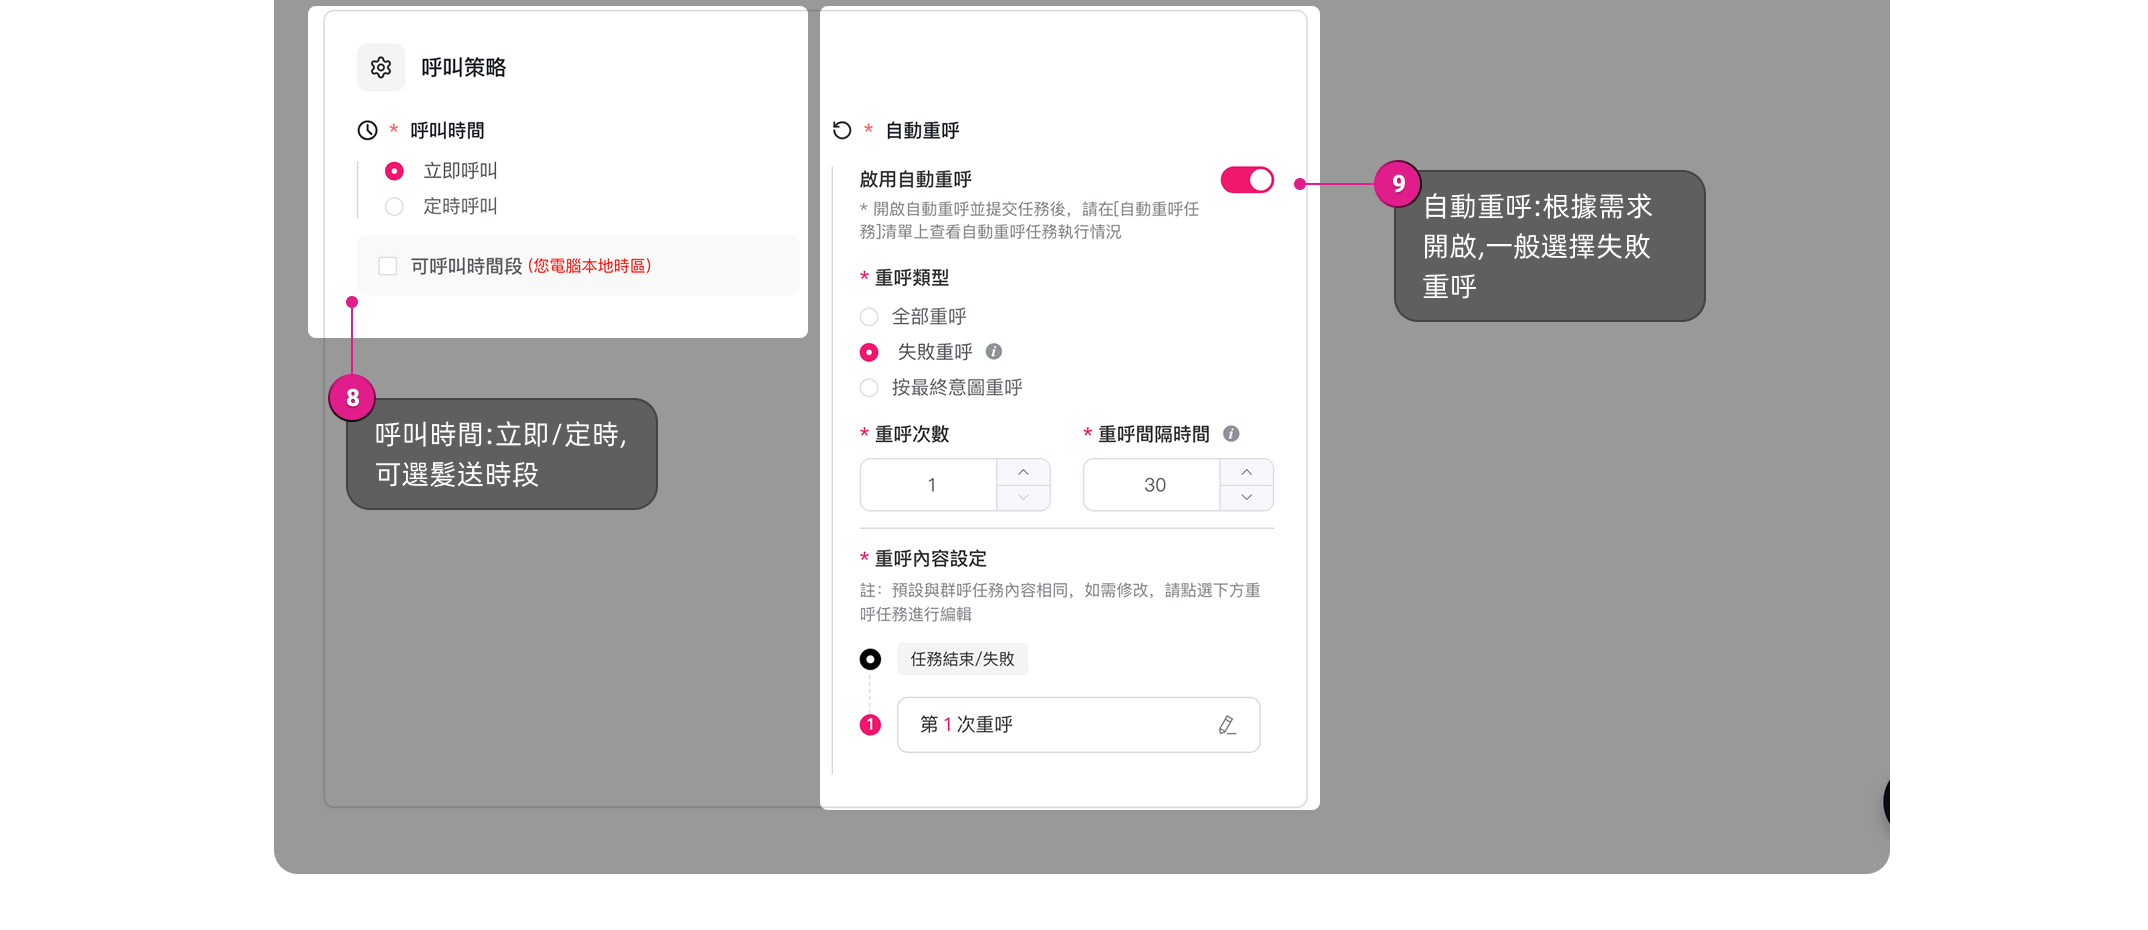Select the 定時呼叫 radio option
Image resolution: width=2148 pixels, height=930 pixels.
pos(395,207)
